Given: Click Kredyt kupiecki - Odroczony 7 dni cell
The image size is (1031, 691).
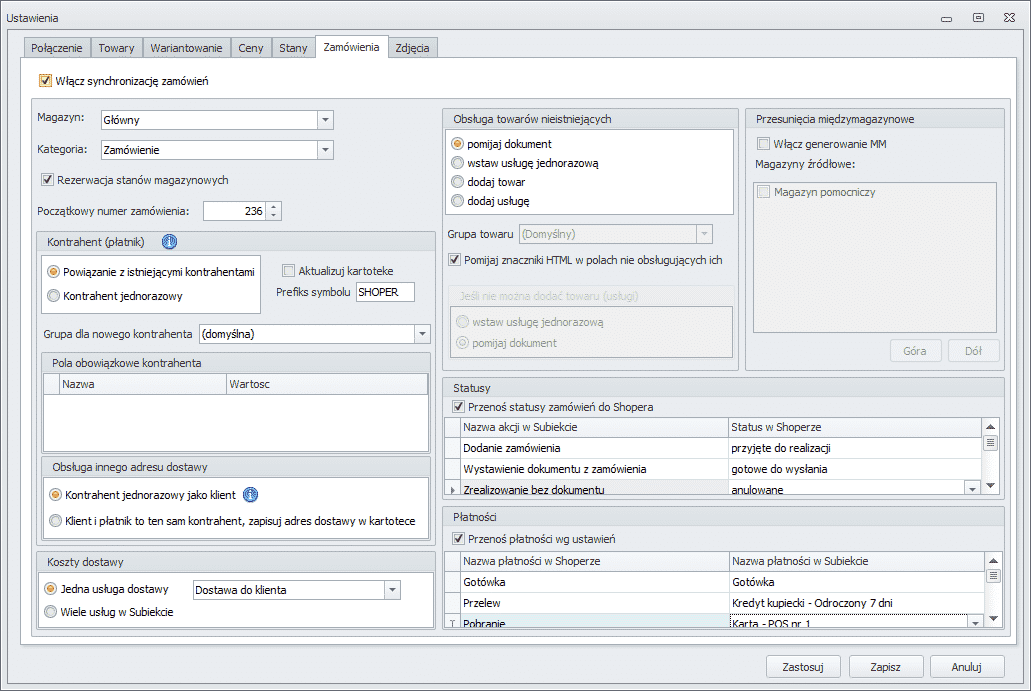Looking at the screenshot, I should (x=857, y=603).
